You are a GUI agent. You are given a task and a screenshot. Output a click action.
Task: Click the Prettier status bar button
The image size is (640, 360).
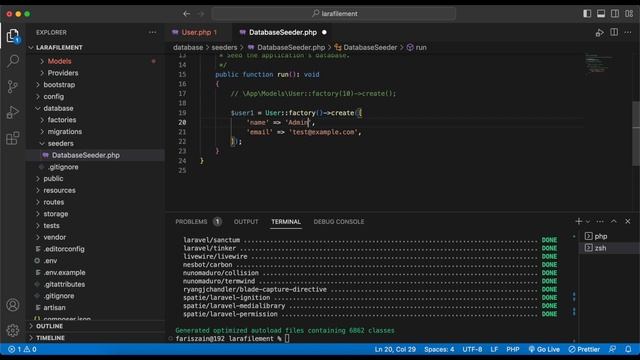click(x=584, y=349)
